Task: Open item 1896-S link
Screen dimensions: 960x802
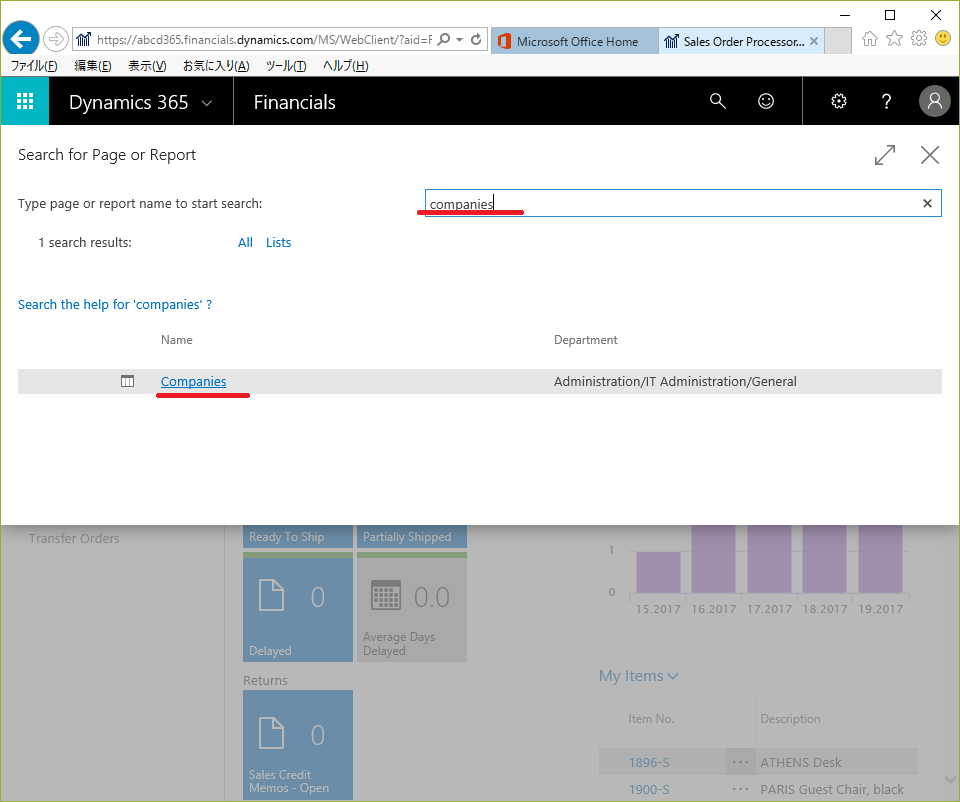Action: click(649, 762)
